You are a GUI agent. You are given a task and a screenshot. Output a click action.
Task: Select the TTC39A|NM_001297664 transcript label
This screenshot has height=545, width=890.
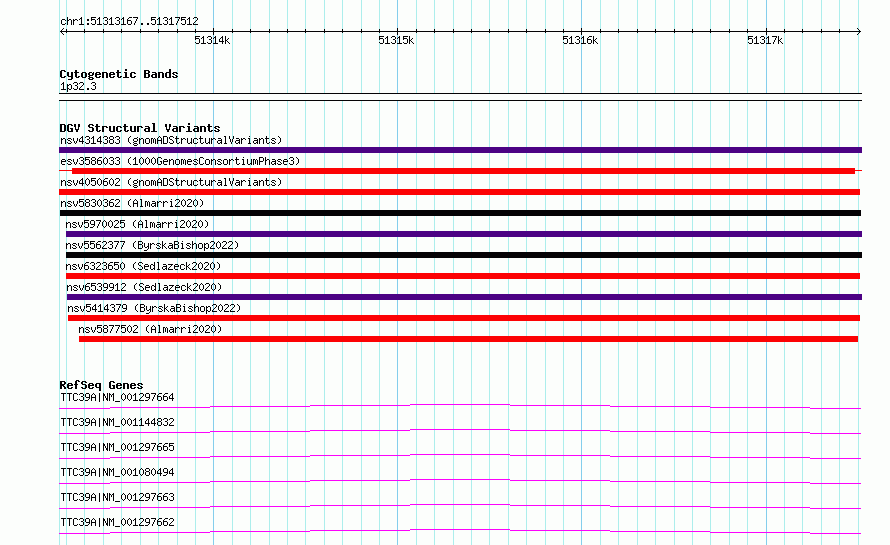117,397
